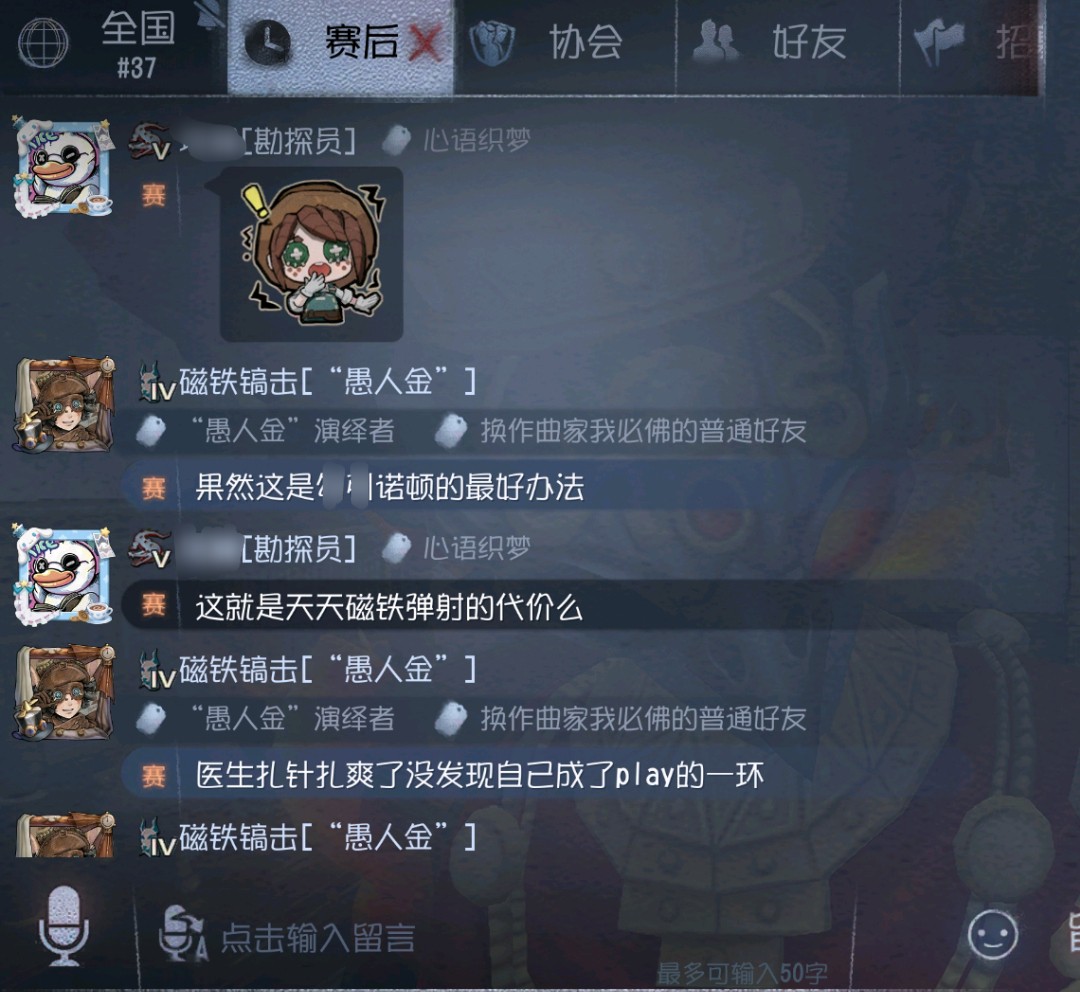Click the globe icon for 全国 channel

coord(43,43)
